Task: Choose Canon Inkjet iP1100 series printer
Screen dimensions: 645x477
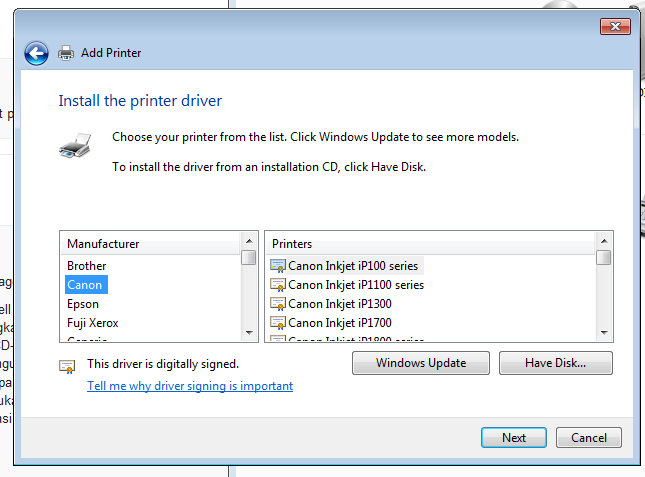Action: tap(356, 285)
